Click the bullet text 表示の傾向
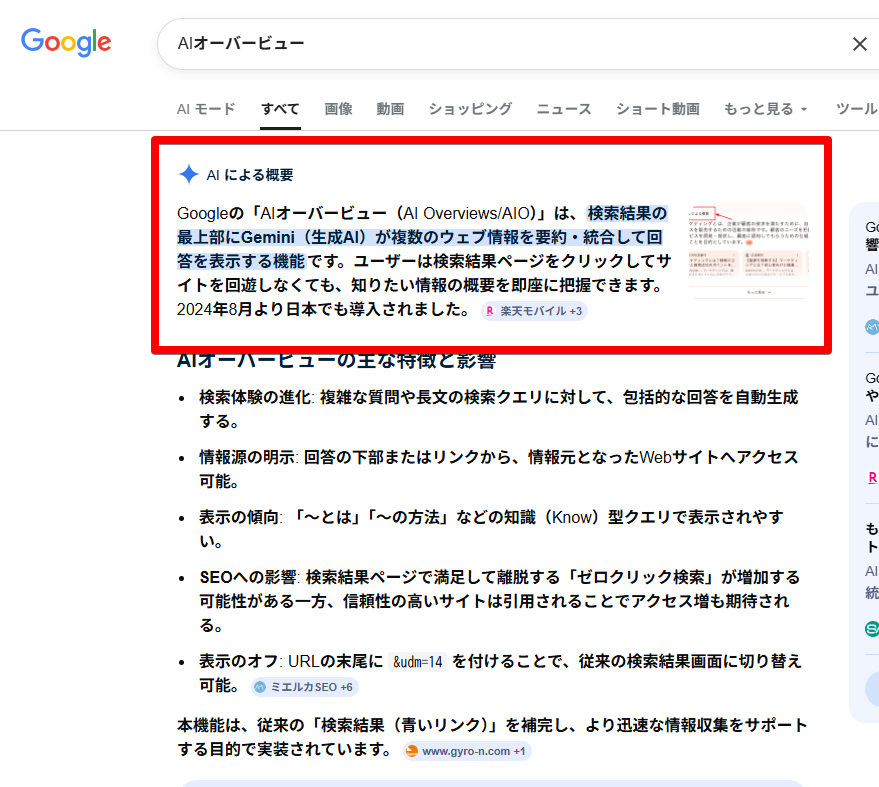The height and width of the screenshot is (787, 879). click(x=239, y=517)
